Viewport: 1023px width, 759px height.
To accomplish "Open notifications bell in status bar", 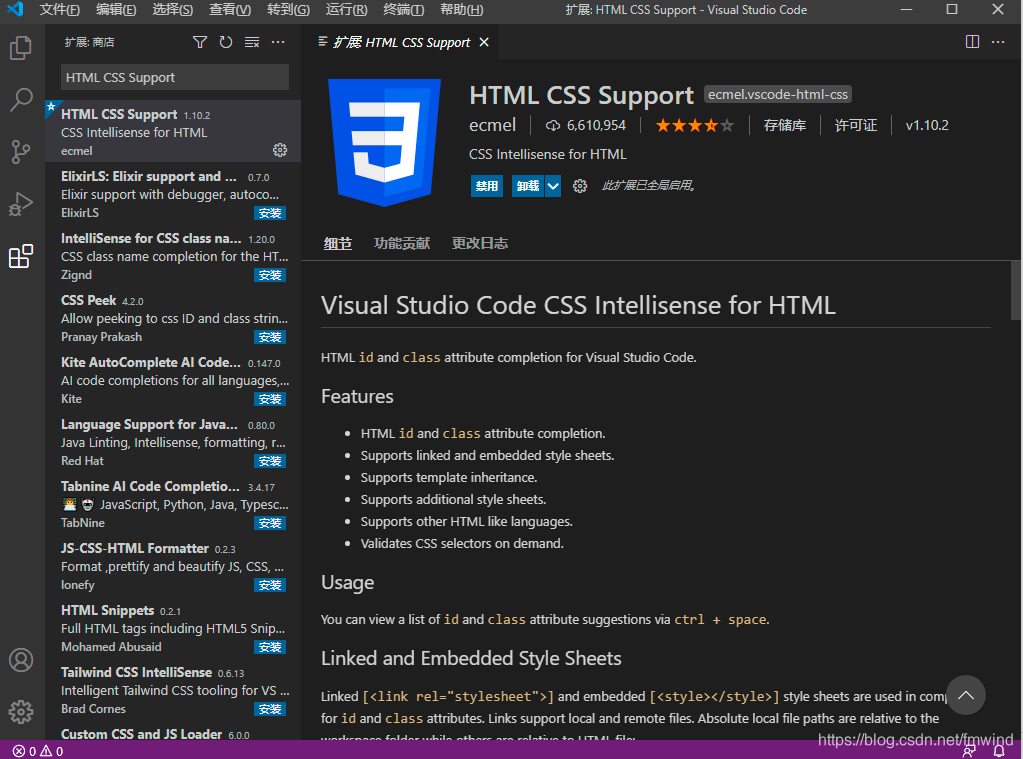I will 999,751.
